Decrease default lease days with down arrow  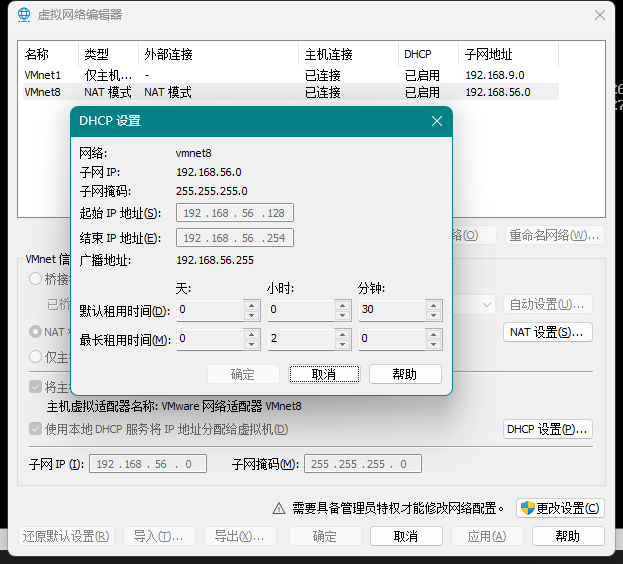click(x=252, y=316)
